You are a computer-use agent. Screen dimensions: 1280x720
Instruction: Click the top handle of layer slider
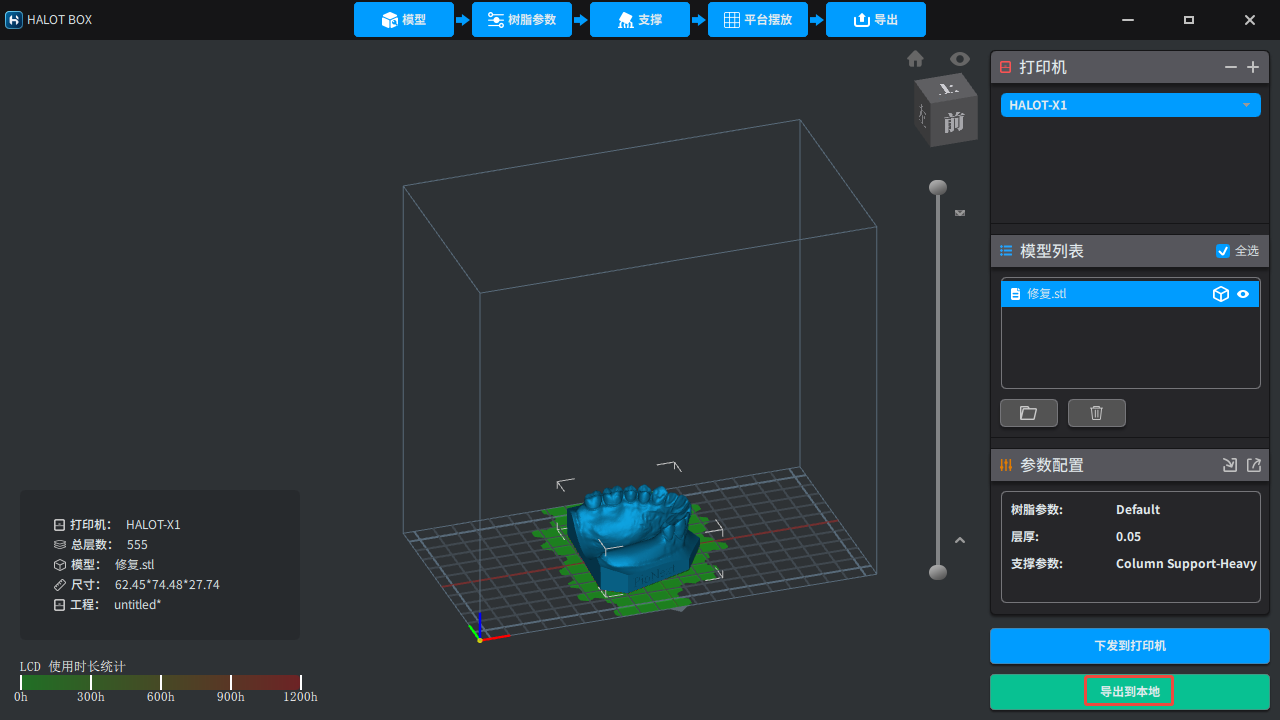938,187
